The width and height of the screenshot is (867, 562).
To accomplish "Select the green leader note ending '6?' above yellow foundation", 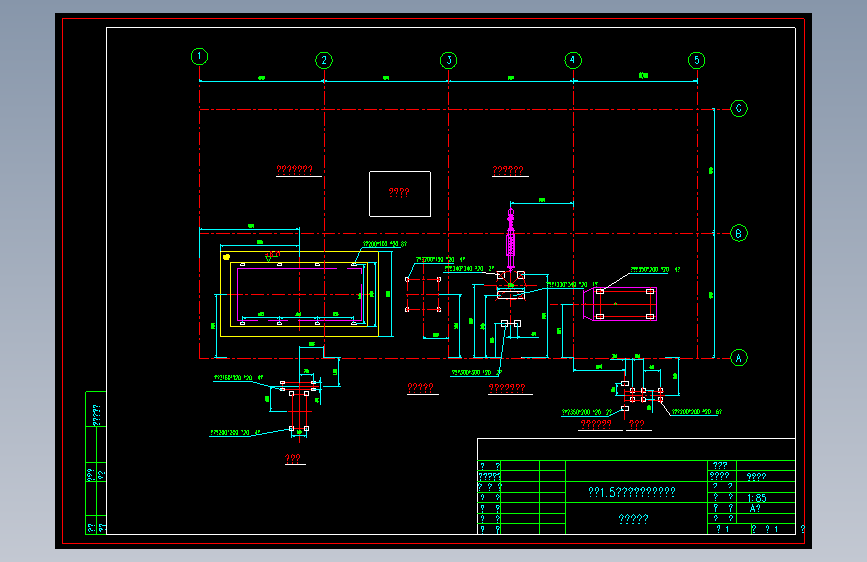I will (385, 244).
